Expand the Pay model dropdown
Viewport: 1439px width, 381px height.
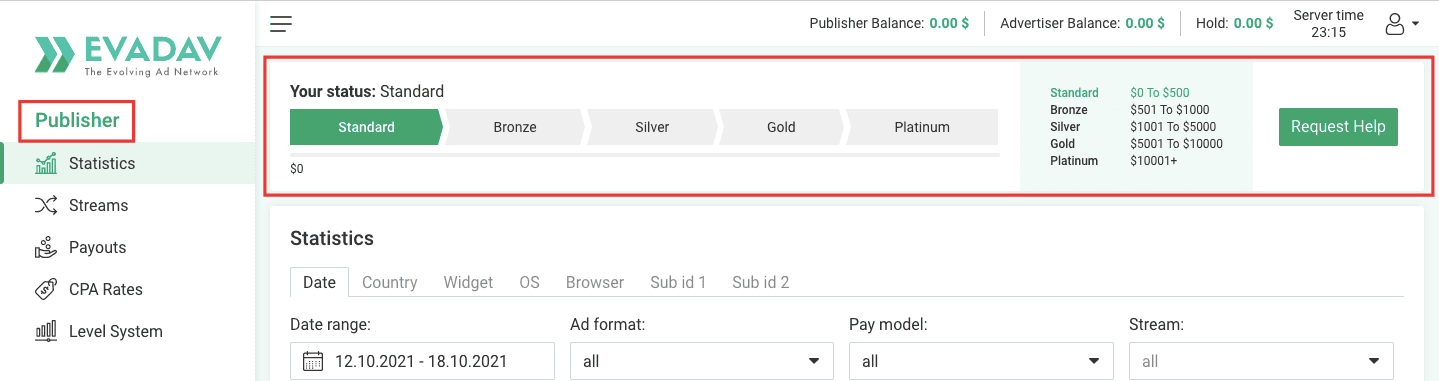(981, 361)
